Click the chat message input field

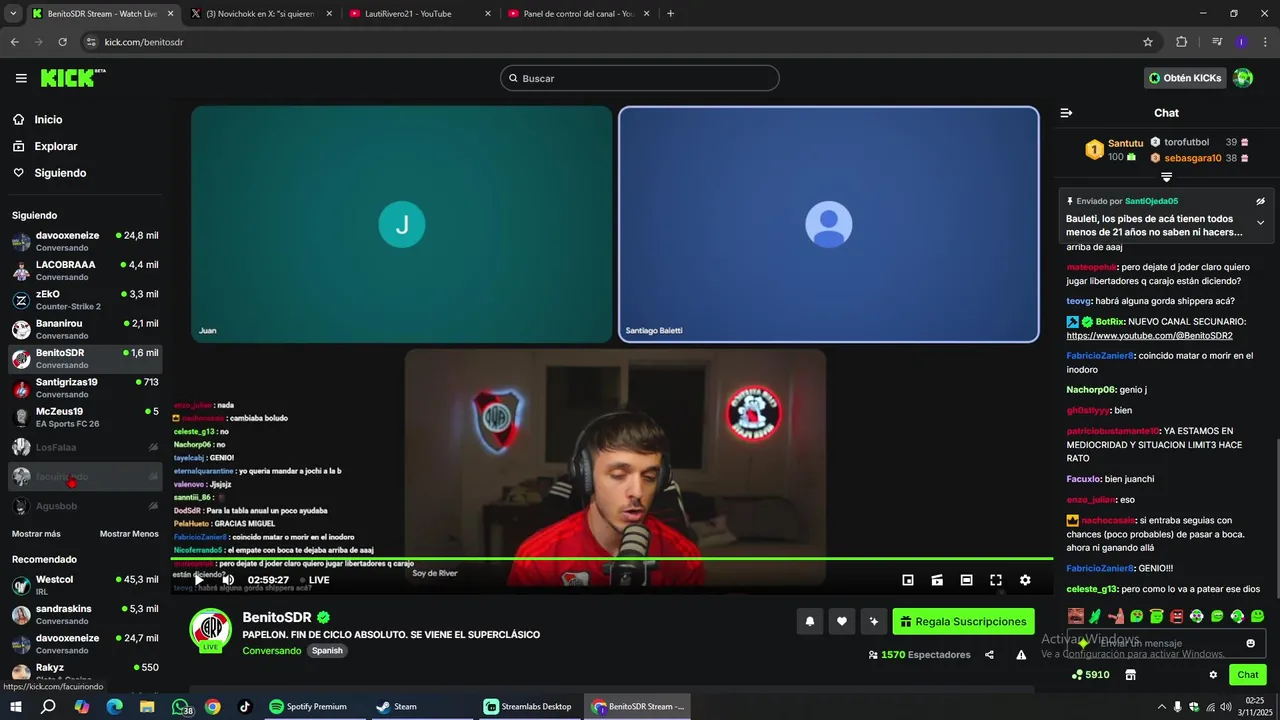pyautogui.click(x=1165, y=643)
